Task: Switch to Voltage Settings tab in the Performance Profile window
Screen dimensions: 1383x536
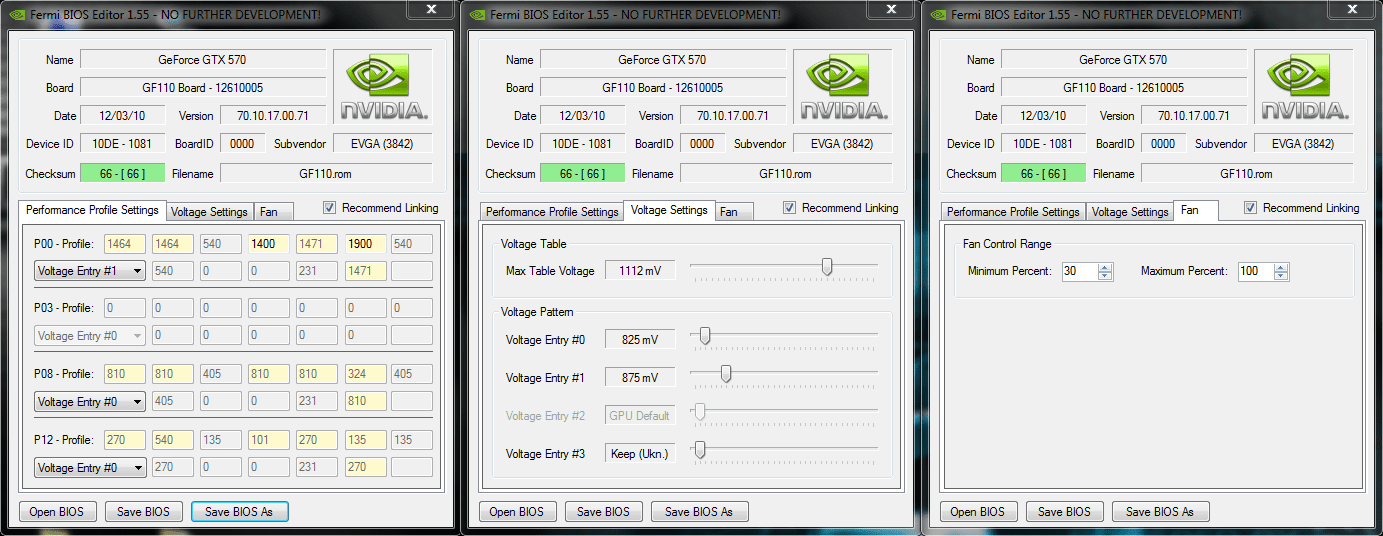Action: [209, 212]
